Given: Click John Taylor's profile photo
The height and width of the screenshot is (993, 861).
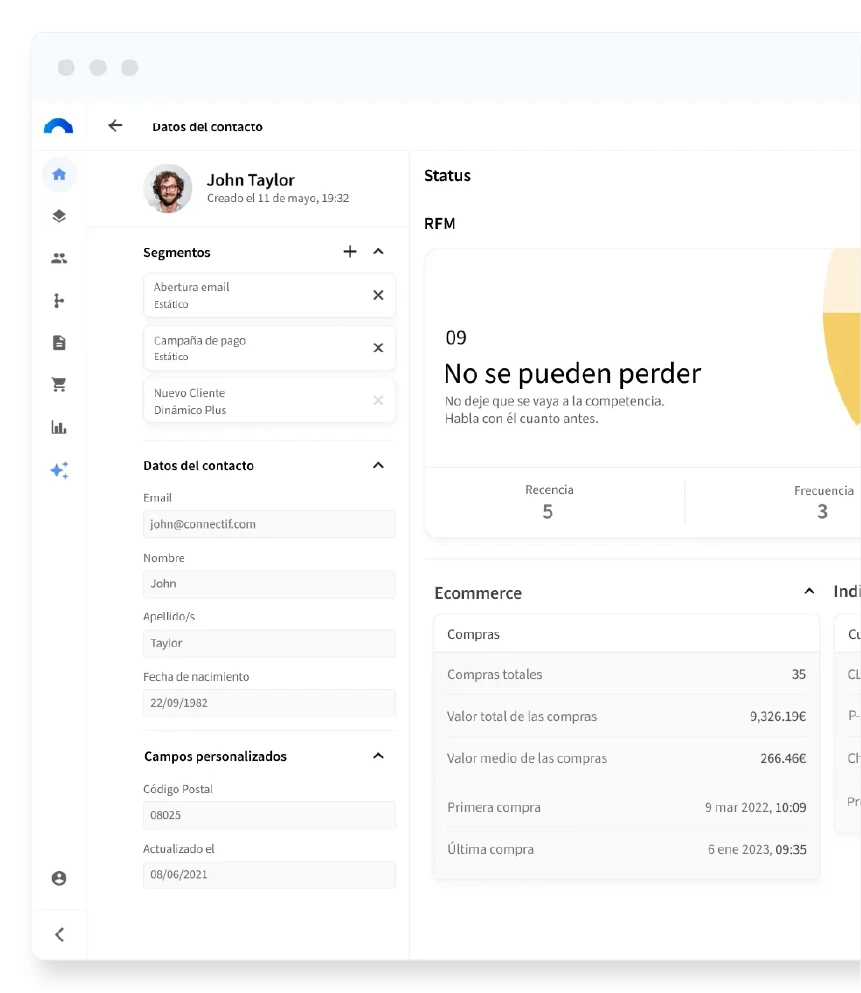Looking at the screenshot, I should click(168, 188).
